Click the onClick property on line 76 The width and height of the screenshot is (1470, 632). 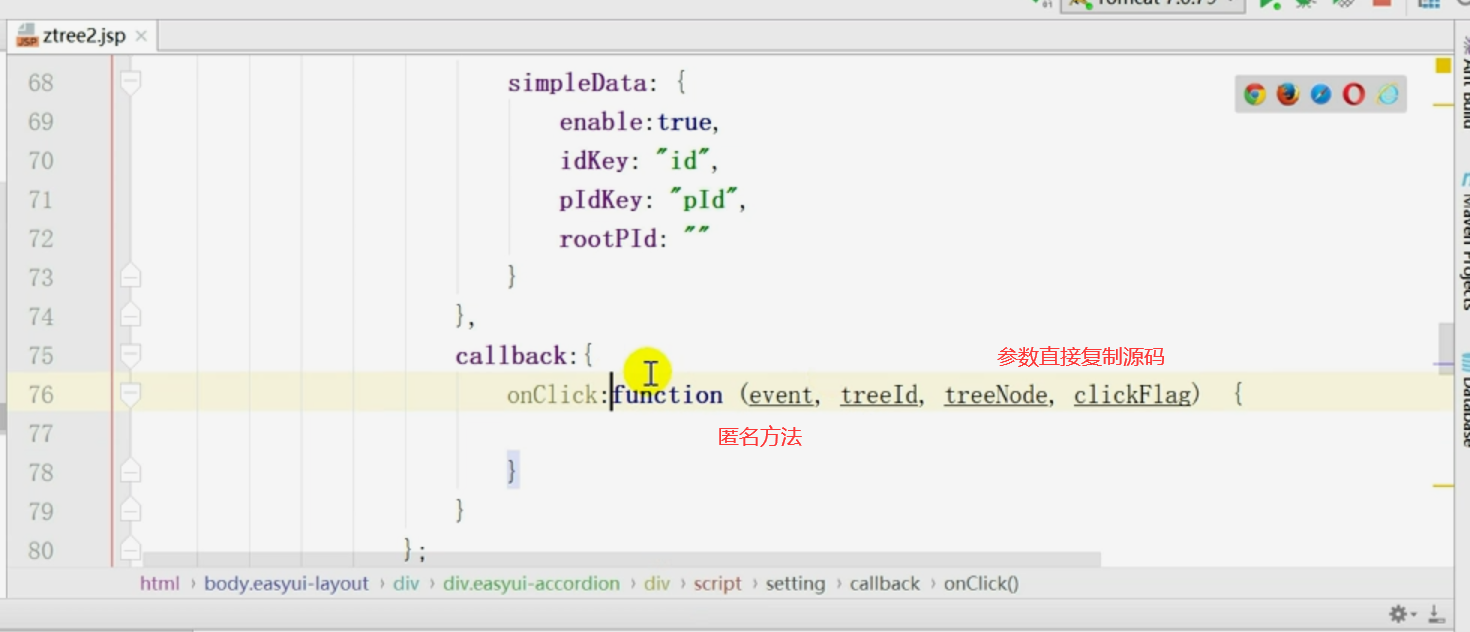tap(552, 395)
